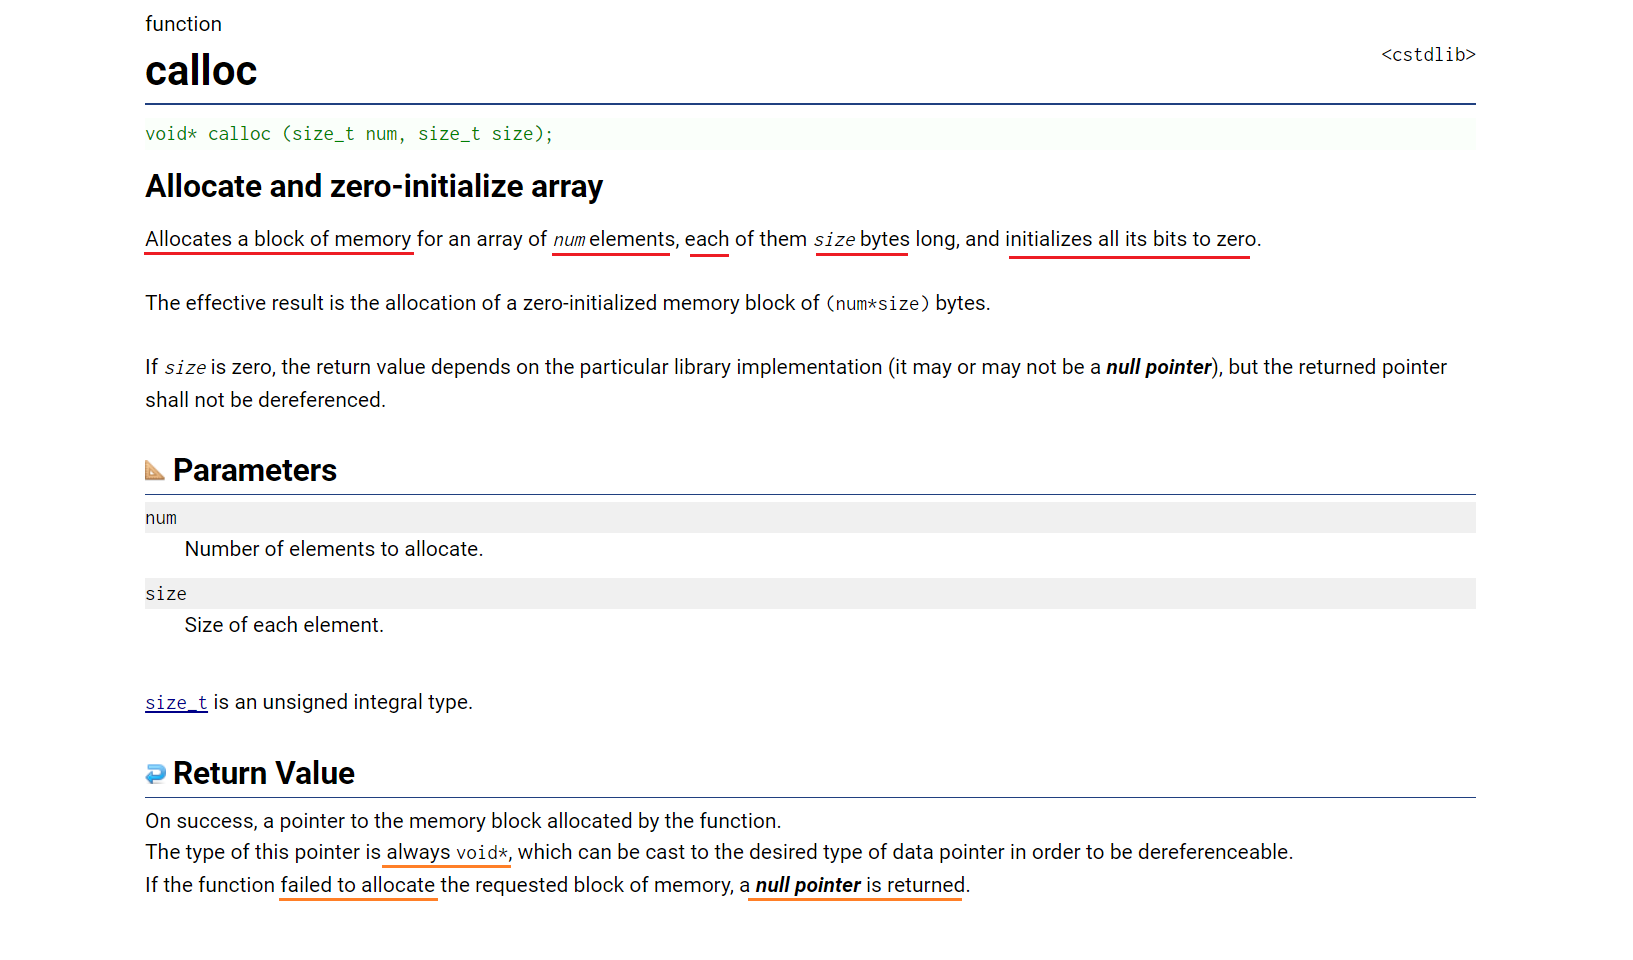Image resolution: width=1633 pixels, height=960 pixels.
Task: Click 'Size of each element.' description
Action: [284, 625]
